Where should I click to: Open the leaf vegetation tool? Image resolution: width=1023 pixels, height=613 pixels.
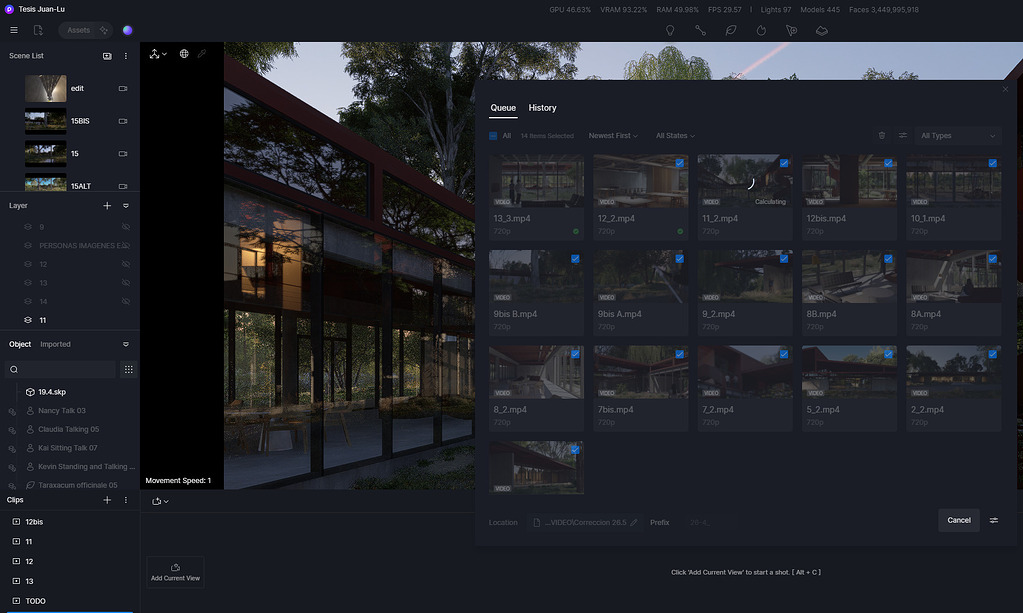coord(731,30)
